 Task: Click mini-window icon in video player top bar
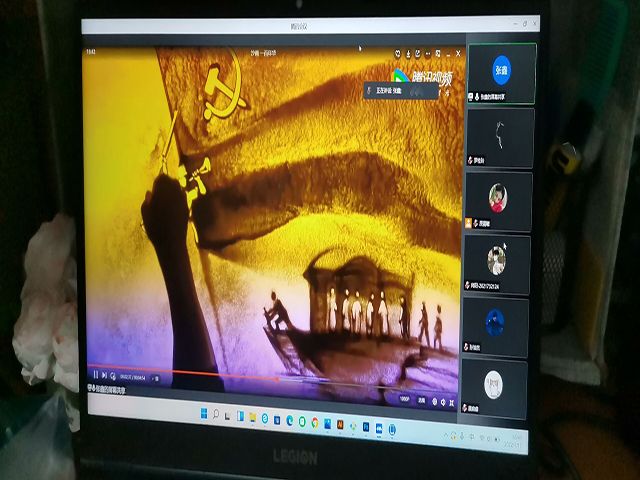pyautogui.click(x=438, y=53)
